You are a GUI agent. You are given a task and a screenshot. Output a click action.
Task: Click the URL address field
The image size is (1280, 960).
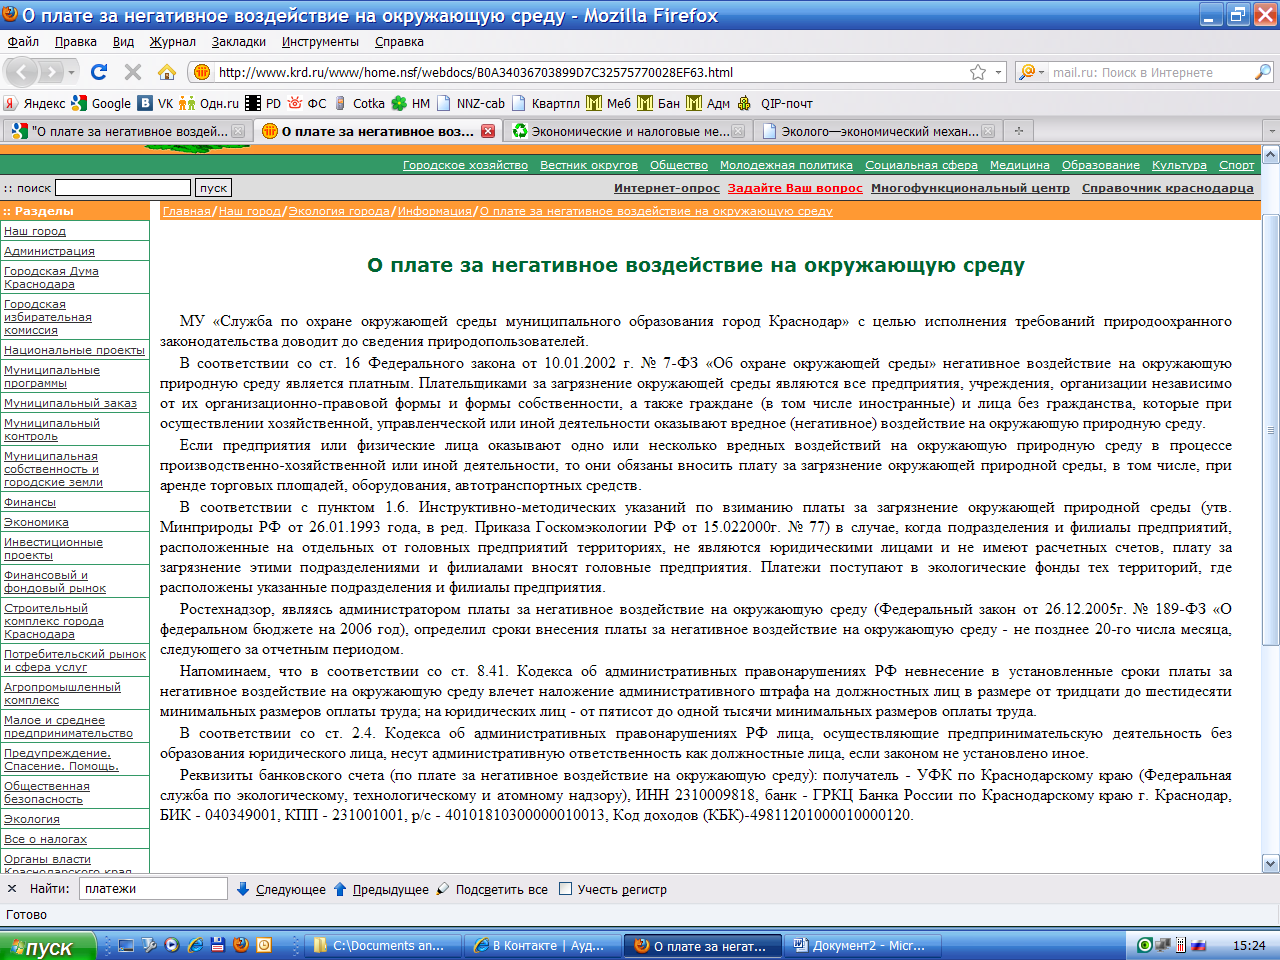[590, 72]
